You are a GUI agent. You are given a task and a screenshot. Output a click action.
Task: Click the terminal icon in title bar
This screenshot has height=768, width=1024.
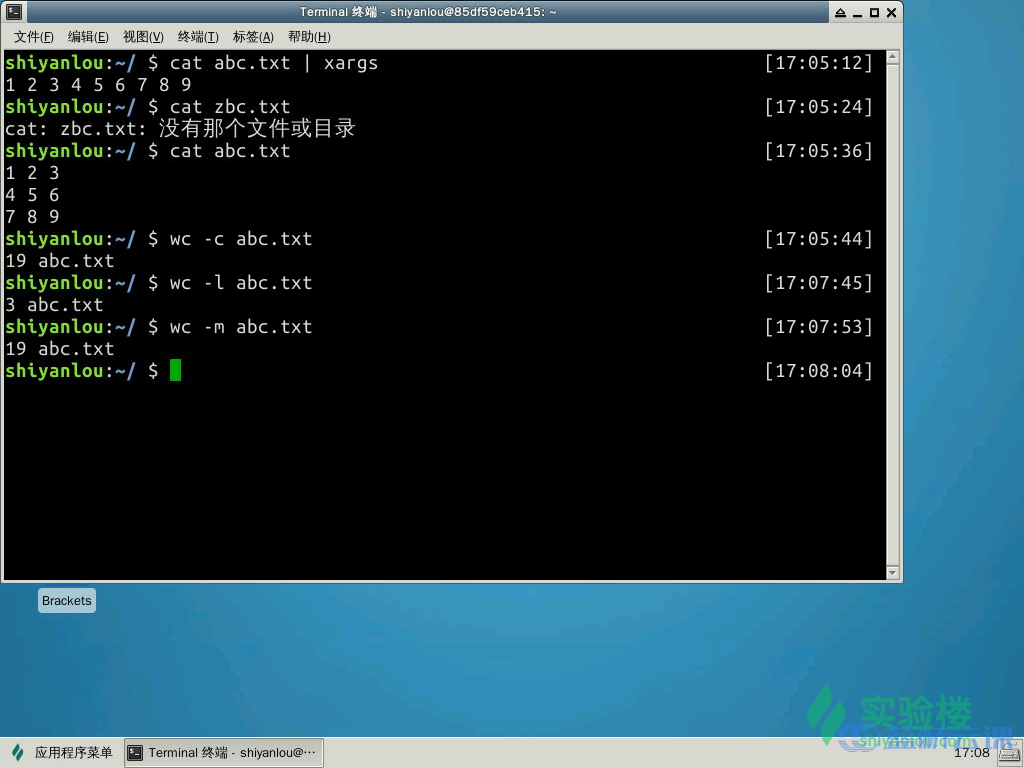pyautogui.click(x=14, y=11)
